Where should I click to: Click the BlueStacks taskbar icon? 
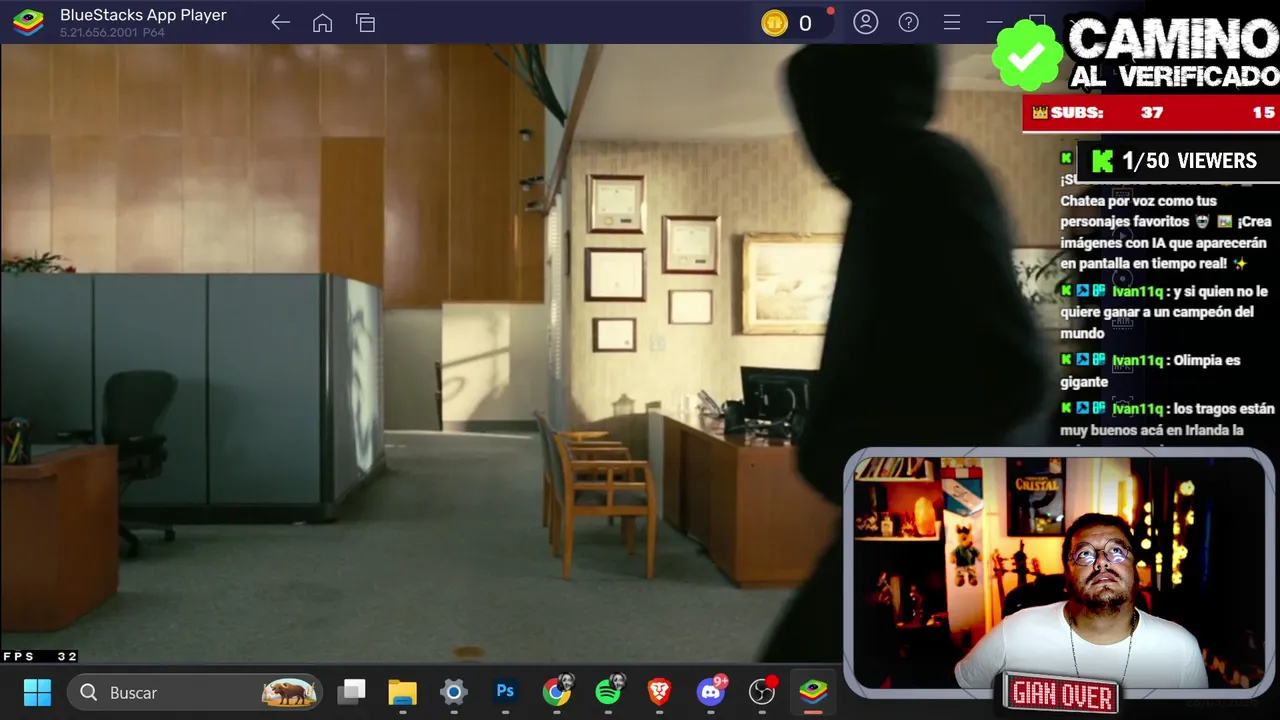click(813, 692)
